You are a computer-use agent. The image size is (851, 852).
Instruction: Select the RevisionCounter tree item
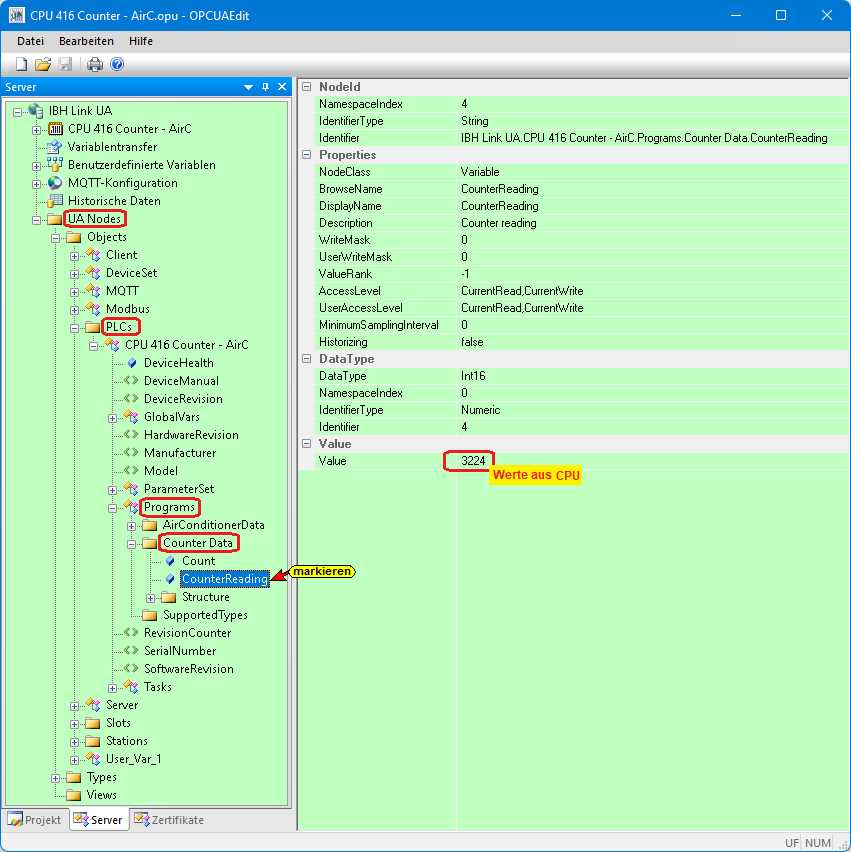point(187,633)
